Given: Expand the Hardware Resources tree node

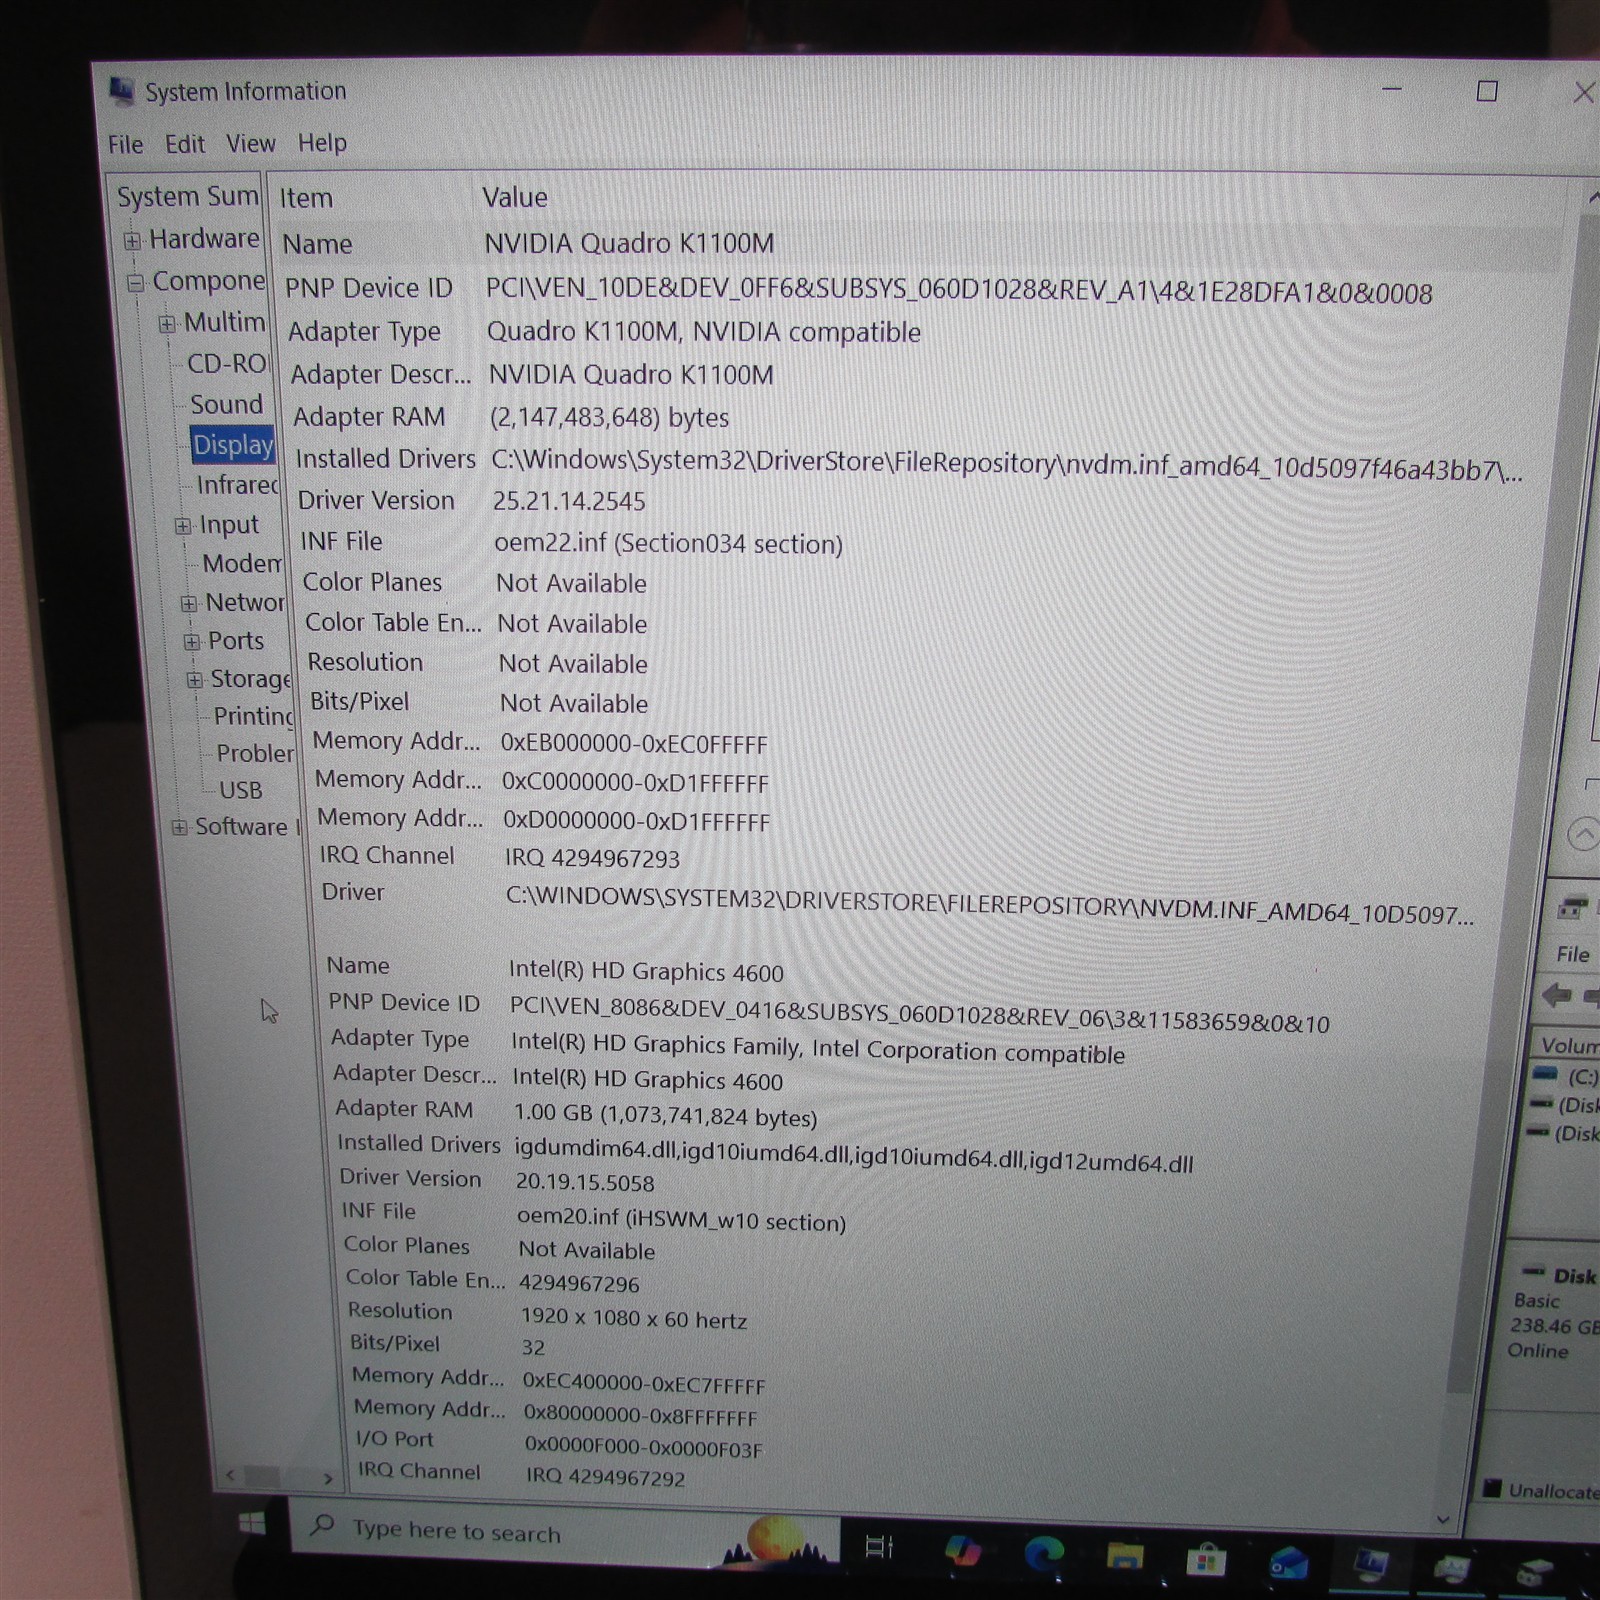Looking at the screenshot, I should coord(132,240).
